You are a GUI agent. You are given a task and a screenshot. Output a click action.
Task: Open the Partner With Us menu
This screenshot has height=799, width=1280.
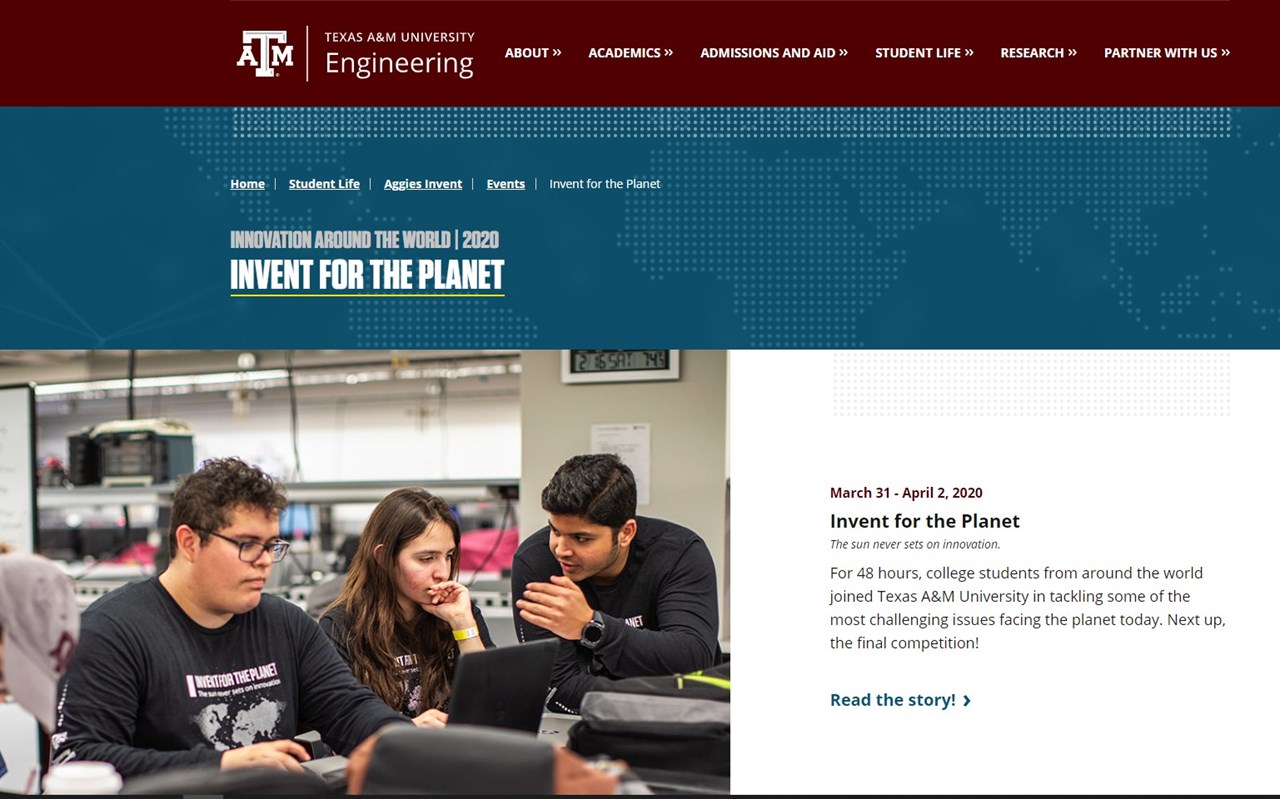coord(1167,53)
